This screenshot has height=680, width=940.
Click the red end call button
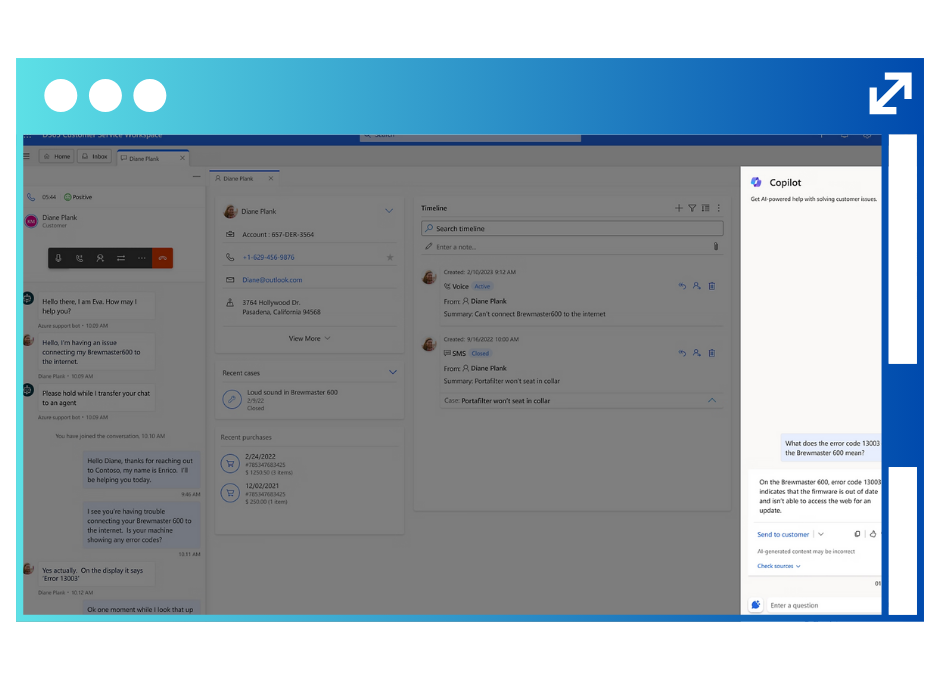point(161,258)
